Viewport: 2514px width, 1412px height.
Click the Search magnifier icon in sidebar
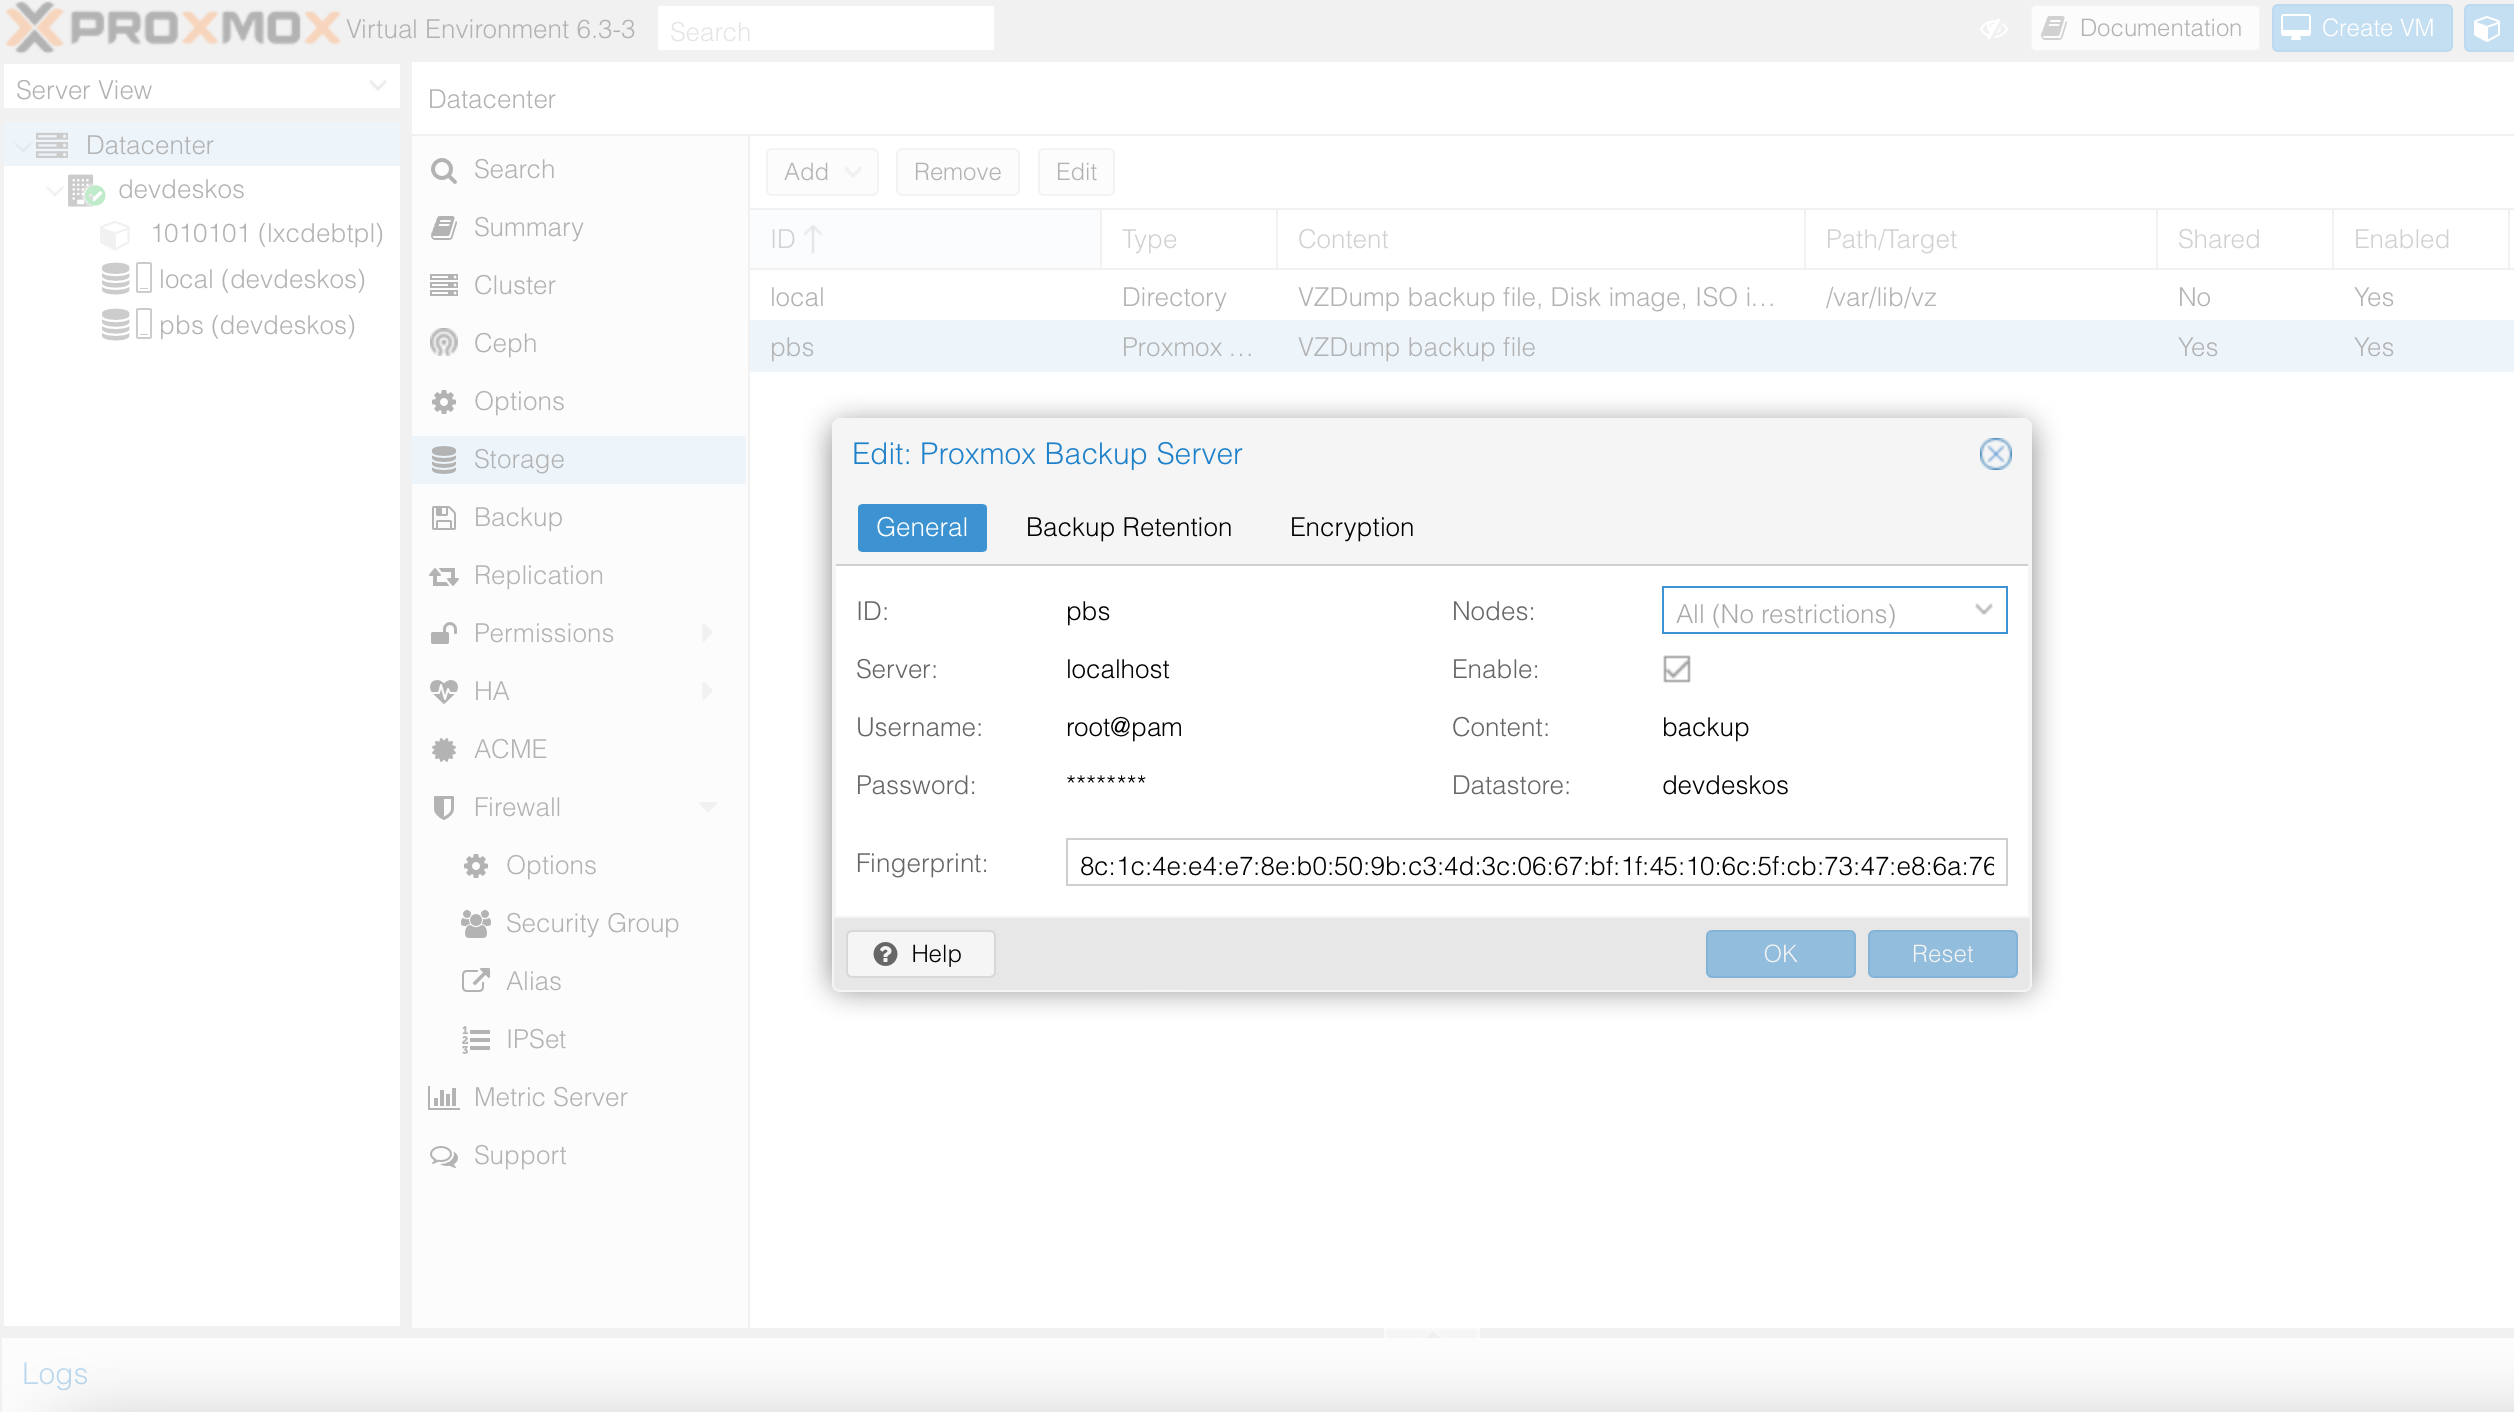(444, 171)
